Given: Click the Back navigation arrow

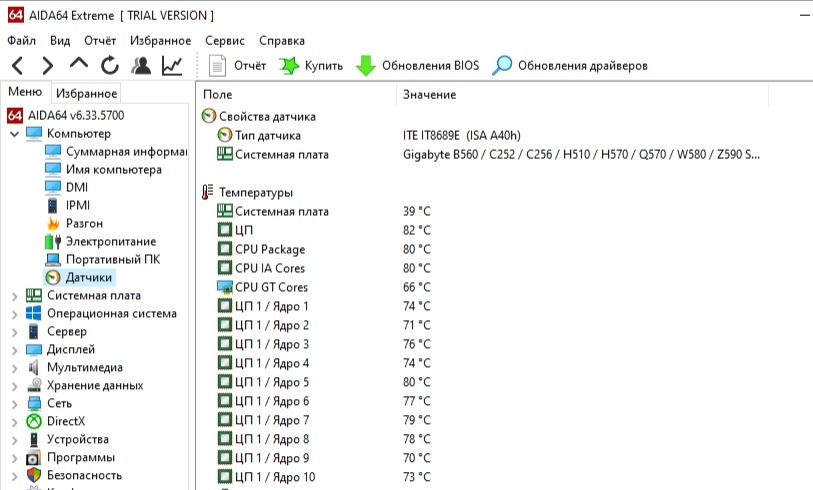Looking at the screenshot, I should (18, 66).
